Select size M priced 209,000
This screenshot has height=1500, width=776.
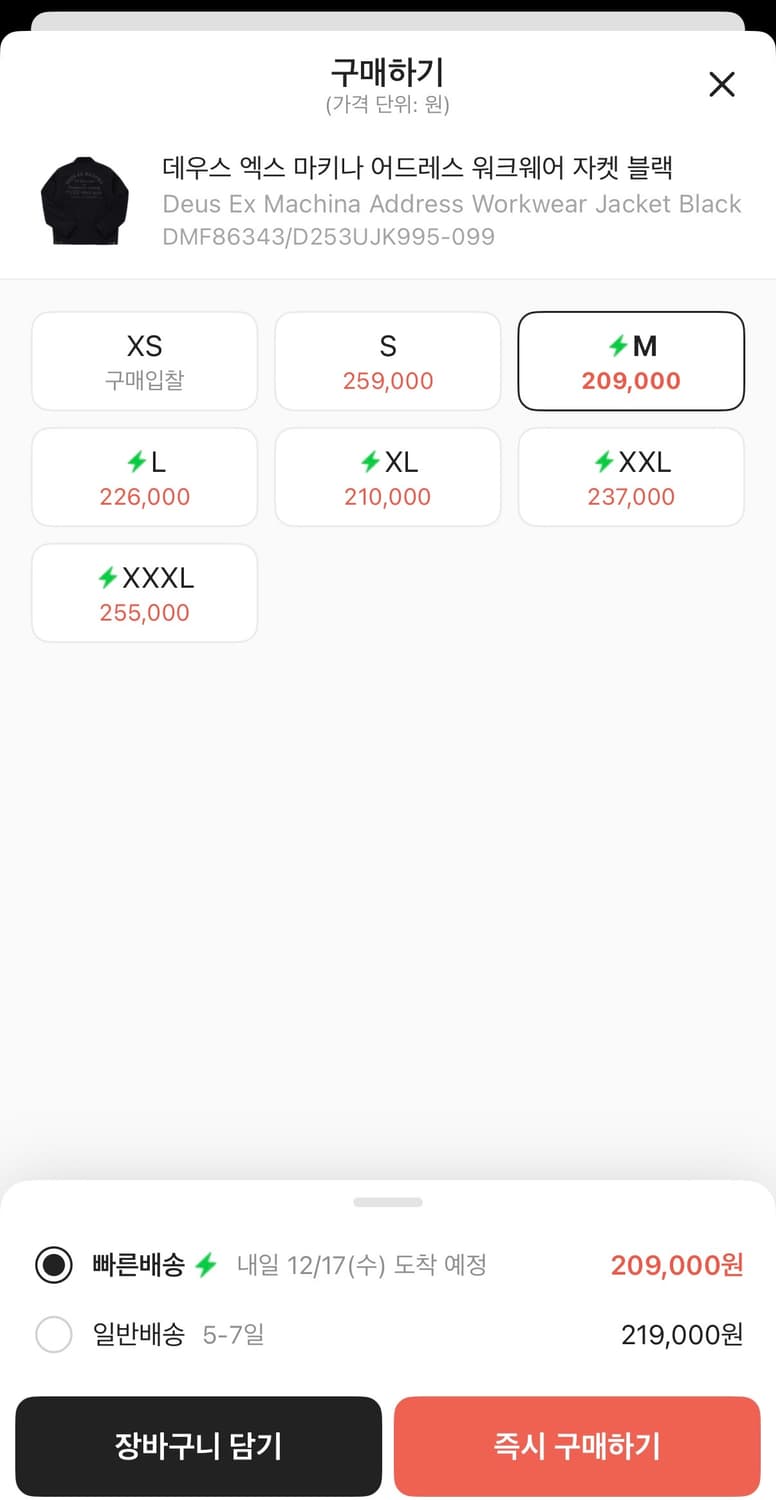(631, 361)
